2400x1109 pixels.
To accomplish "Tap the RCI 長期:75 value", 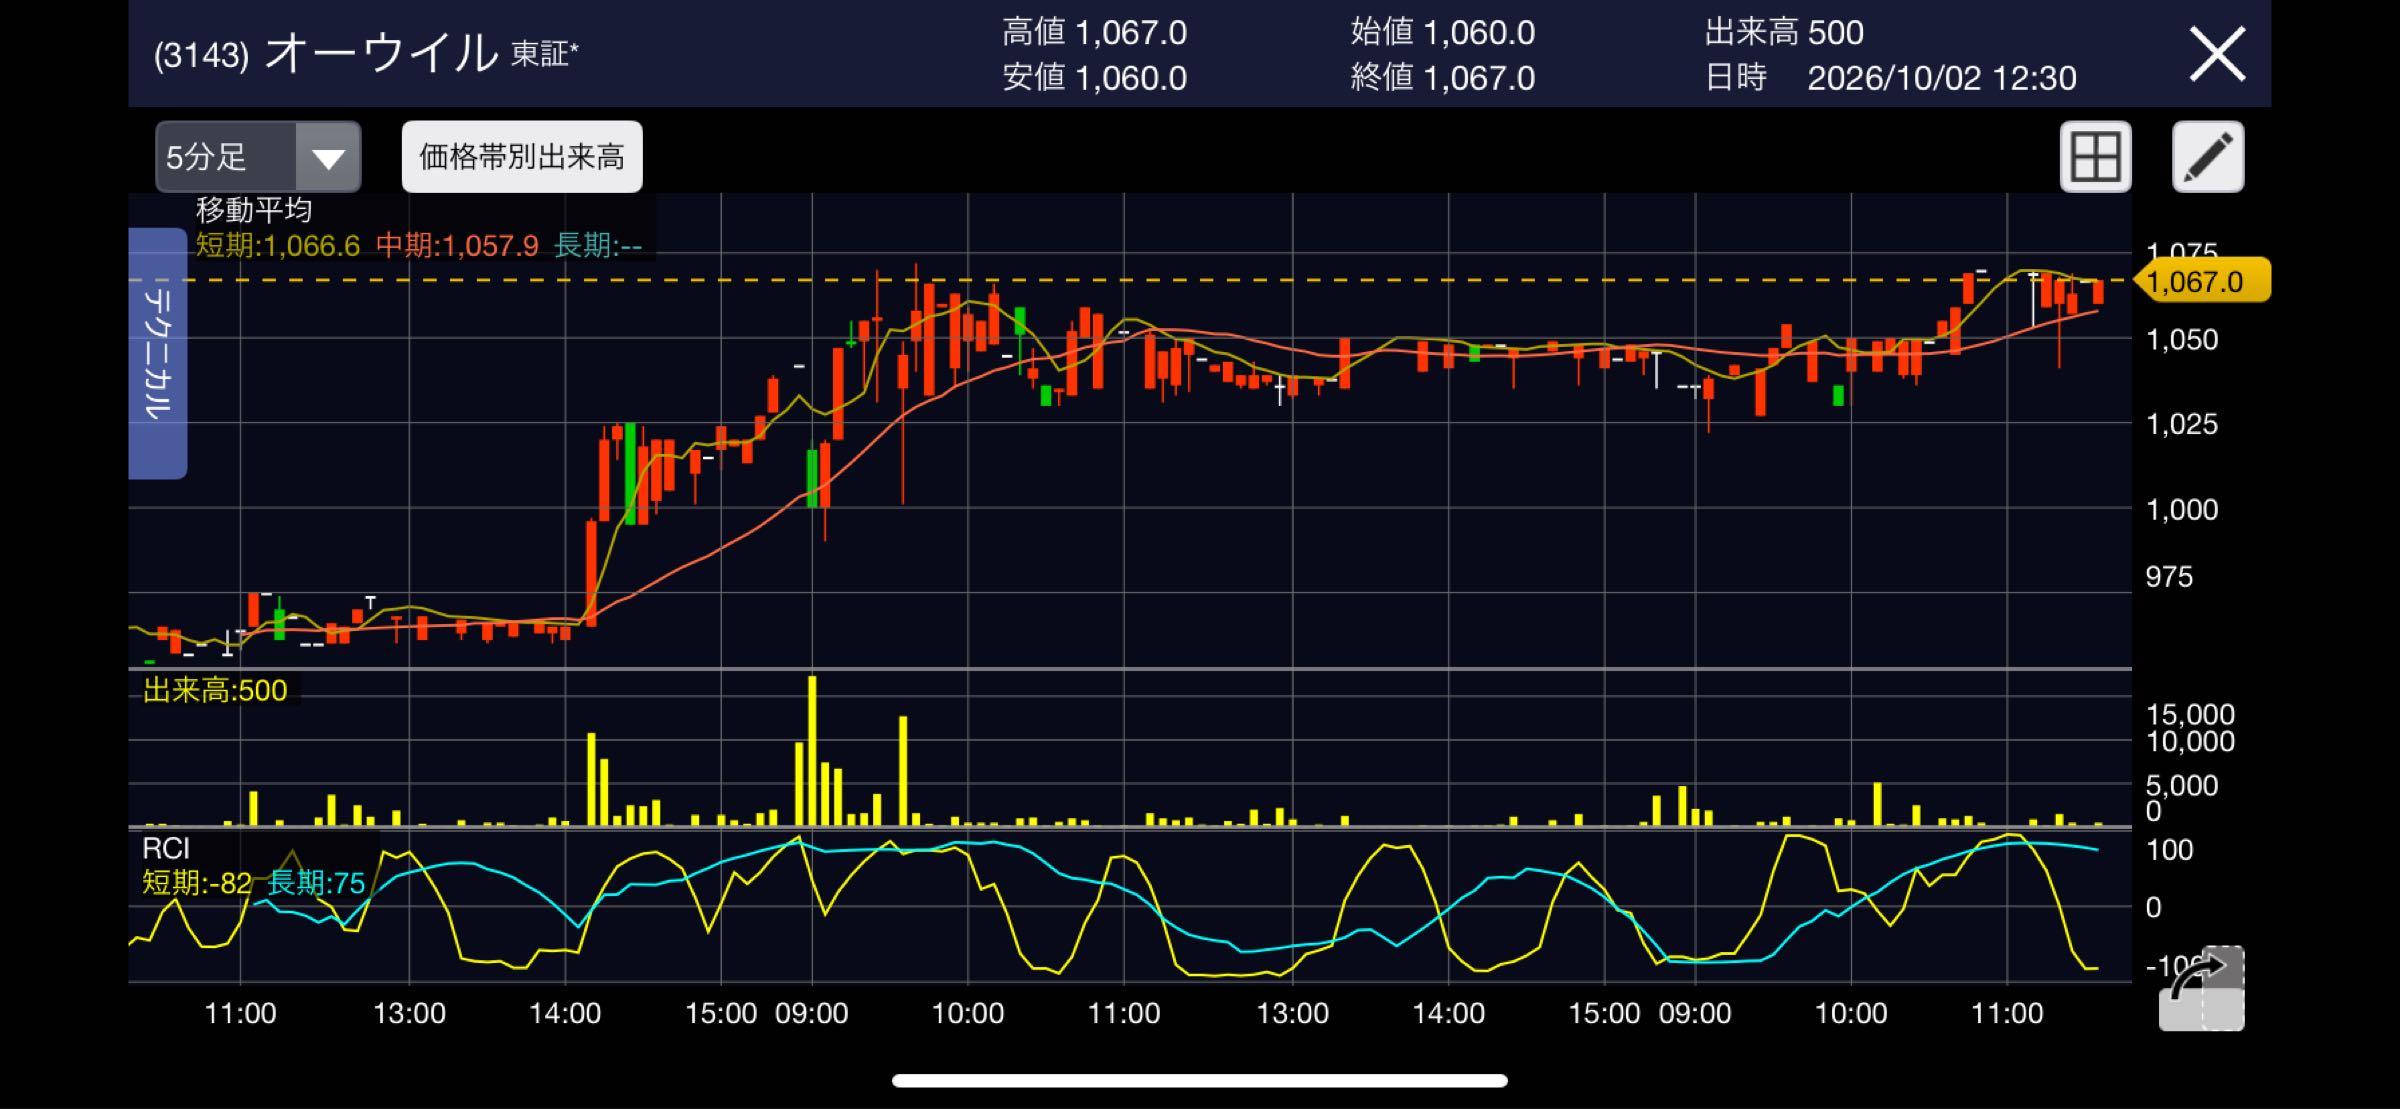I will click(316, 883).
